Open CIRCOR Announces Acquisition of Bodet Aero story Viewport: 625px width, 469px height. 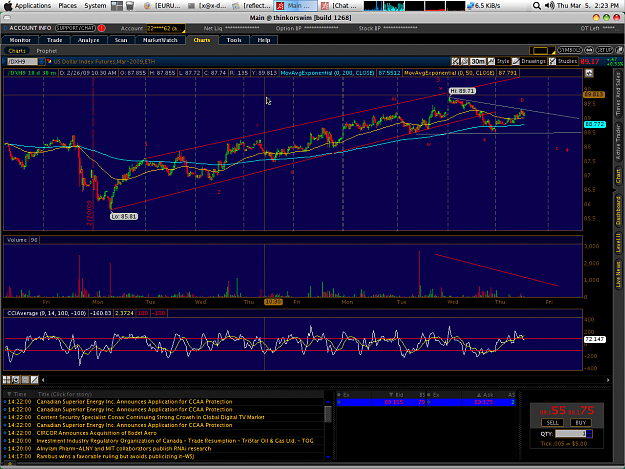pos(96,433)
